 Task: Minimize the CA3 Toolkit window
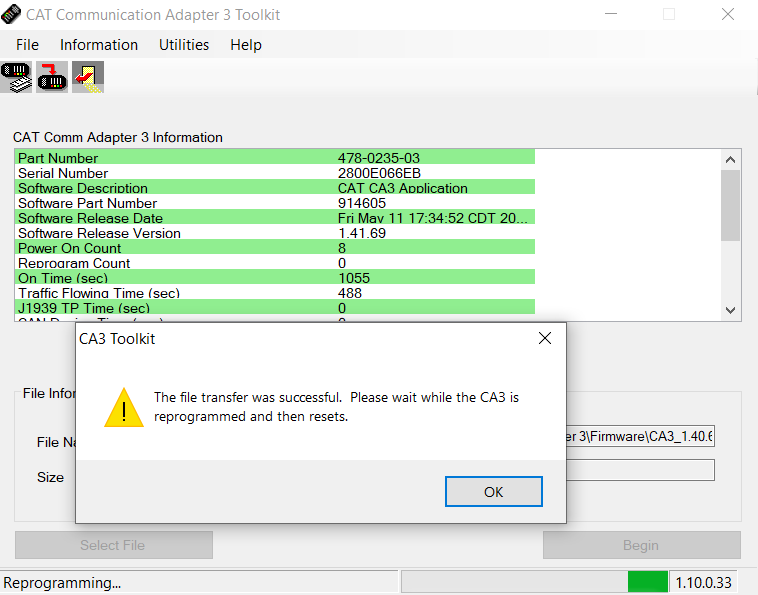pyautogui.click(x=611, y=14)
